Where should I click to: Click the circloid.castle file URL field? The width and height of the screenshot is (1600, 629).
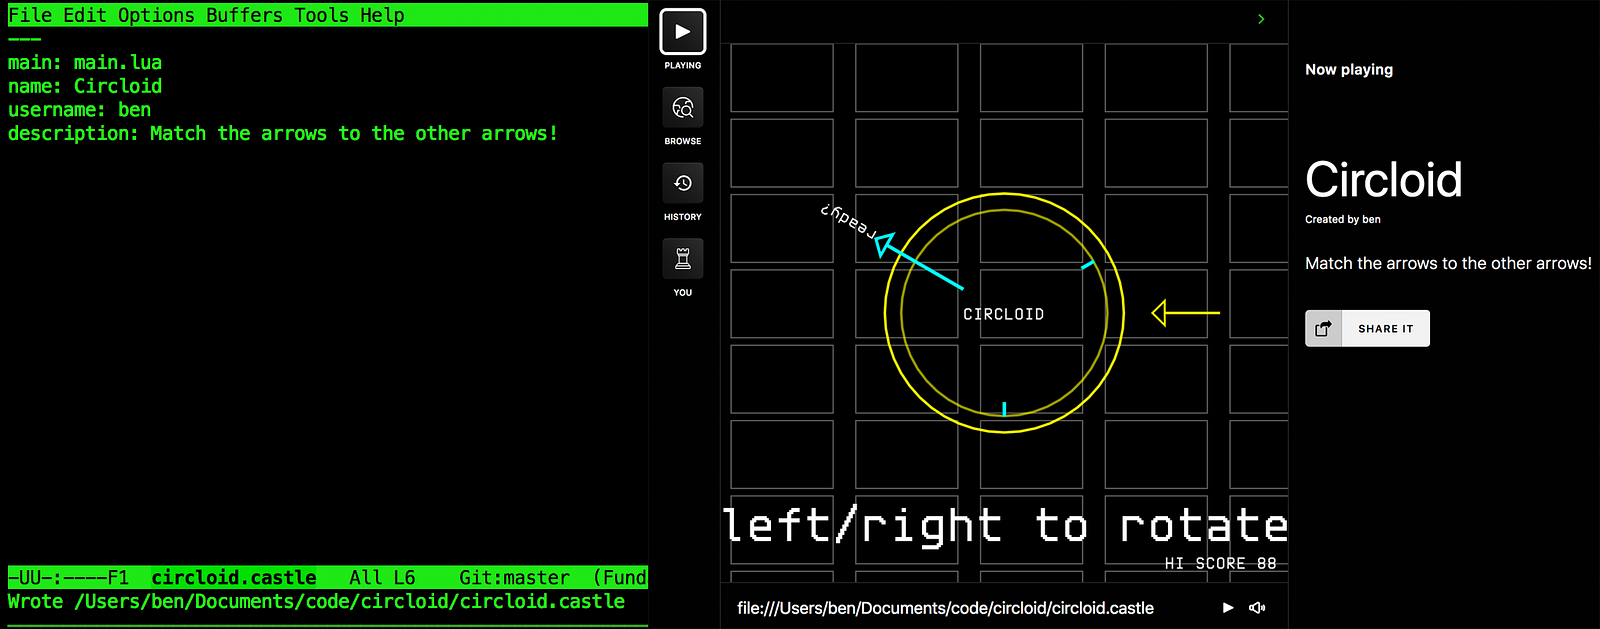(945, 608)
